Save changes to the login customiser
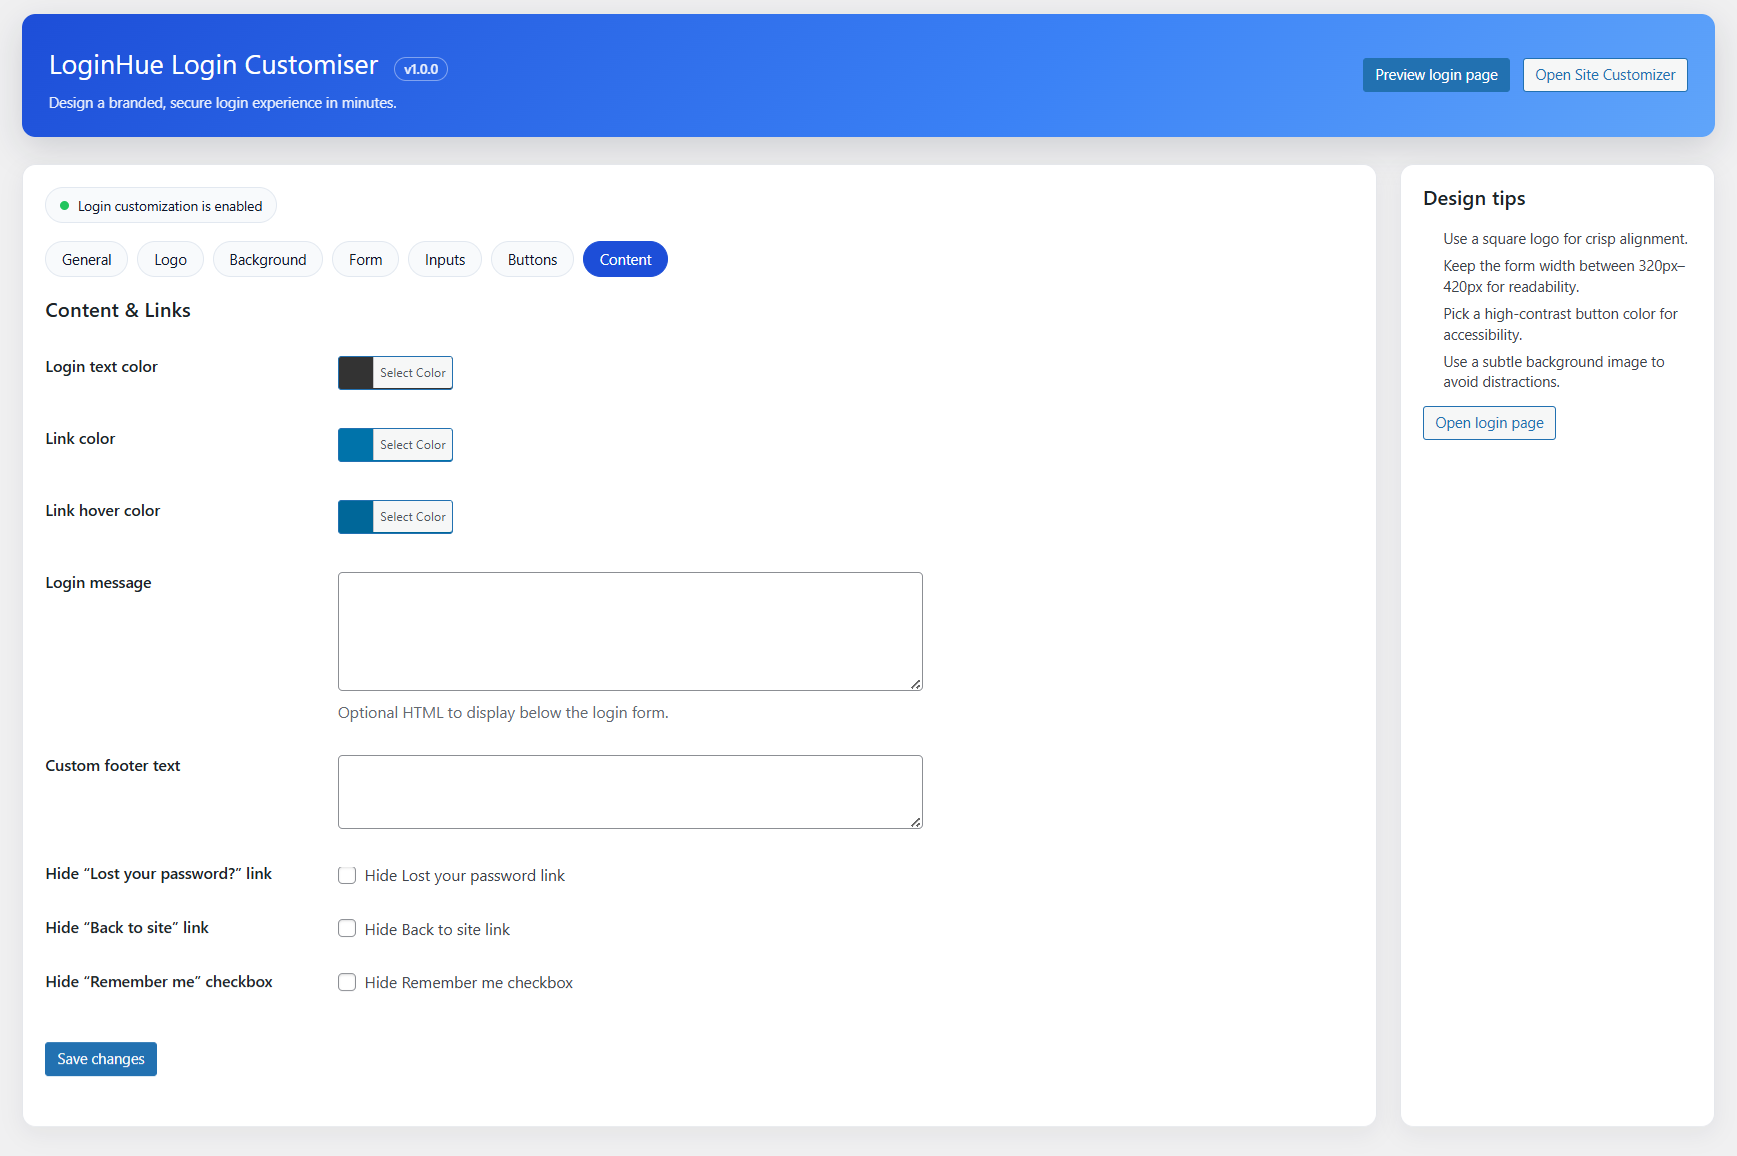The width and height of the screenshot is (1737, 1156). click(x=100, y=1058)
